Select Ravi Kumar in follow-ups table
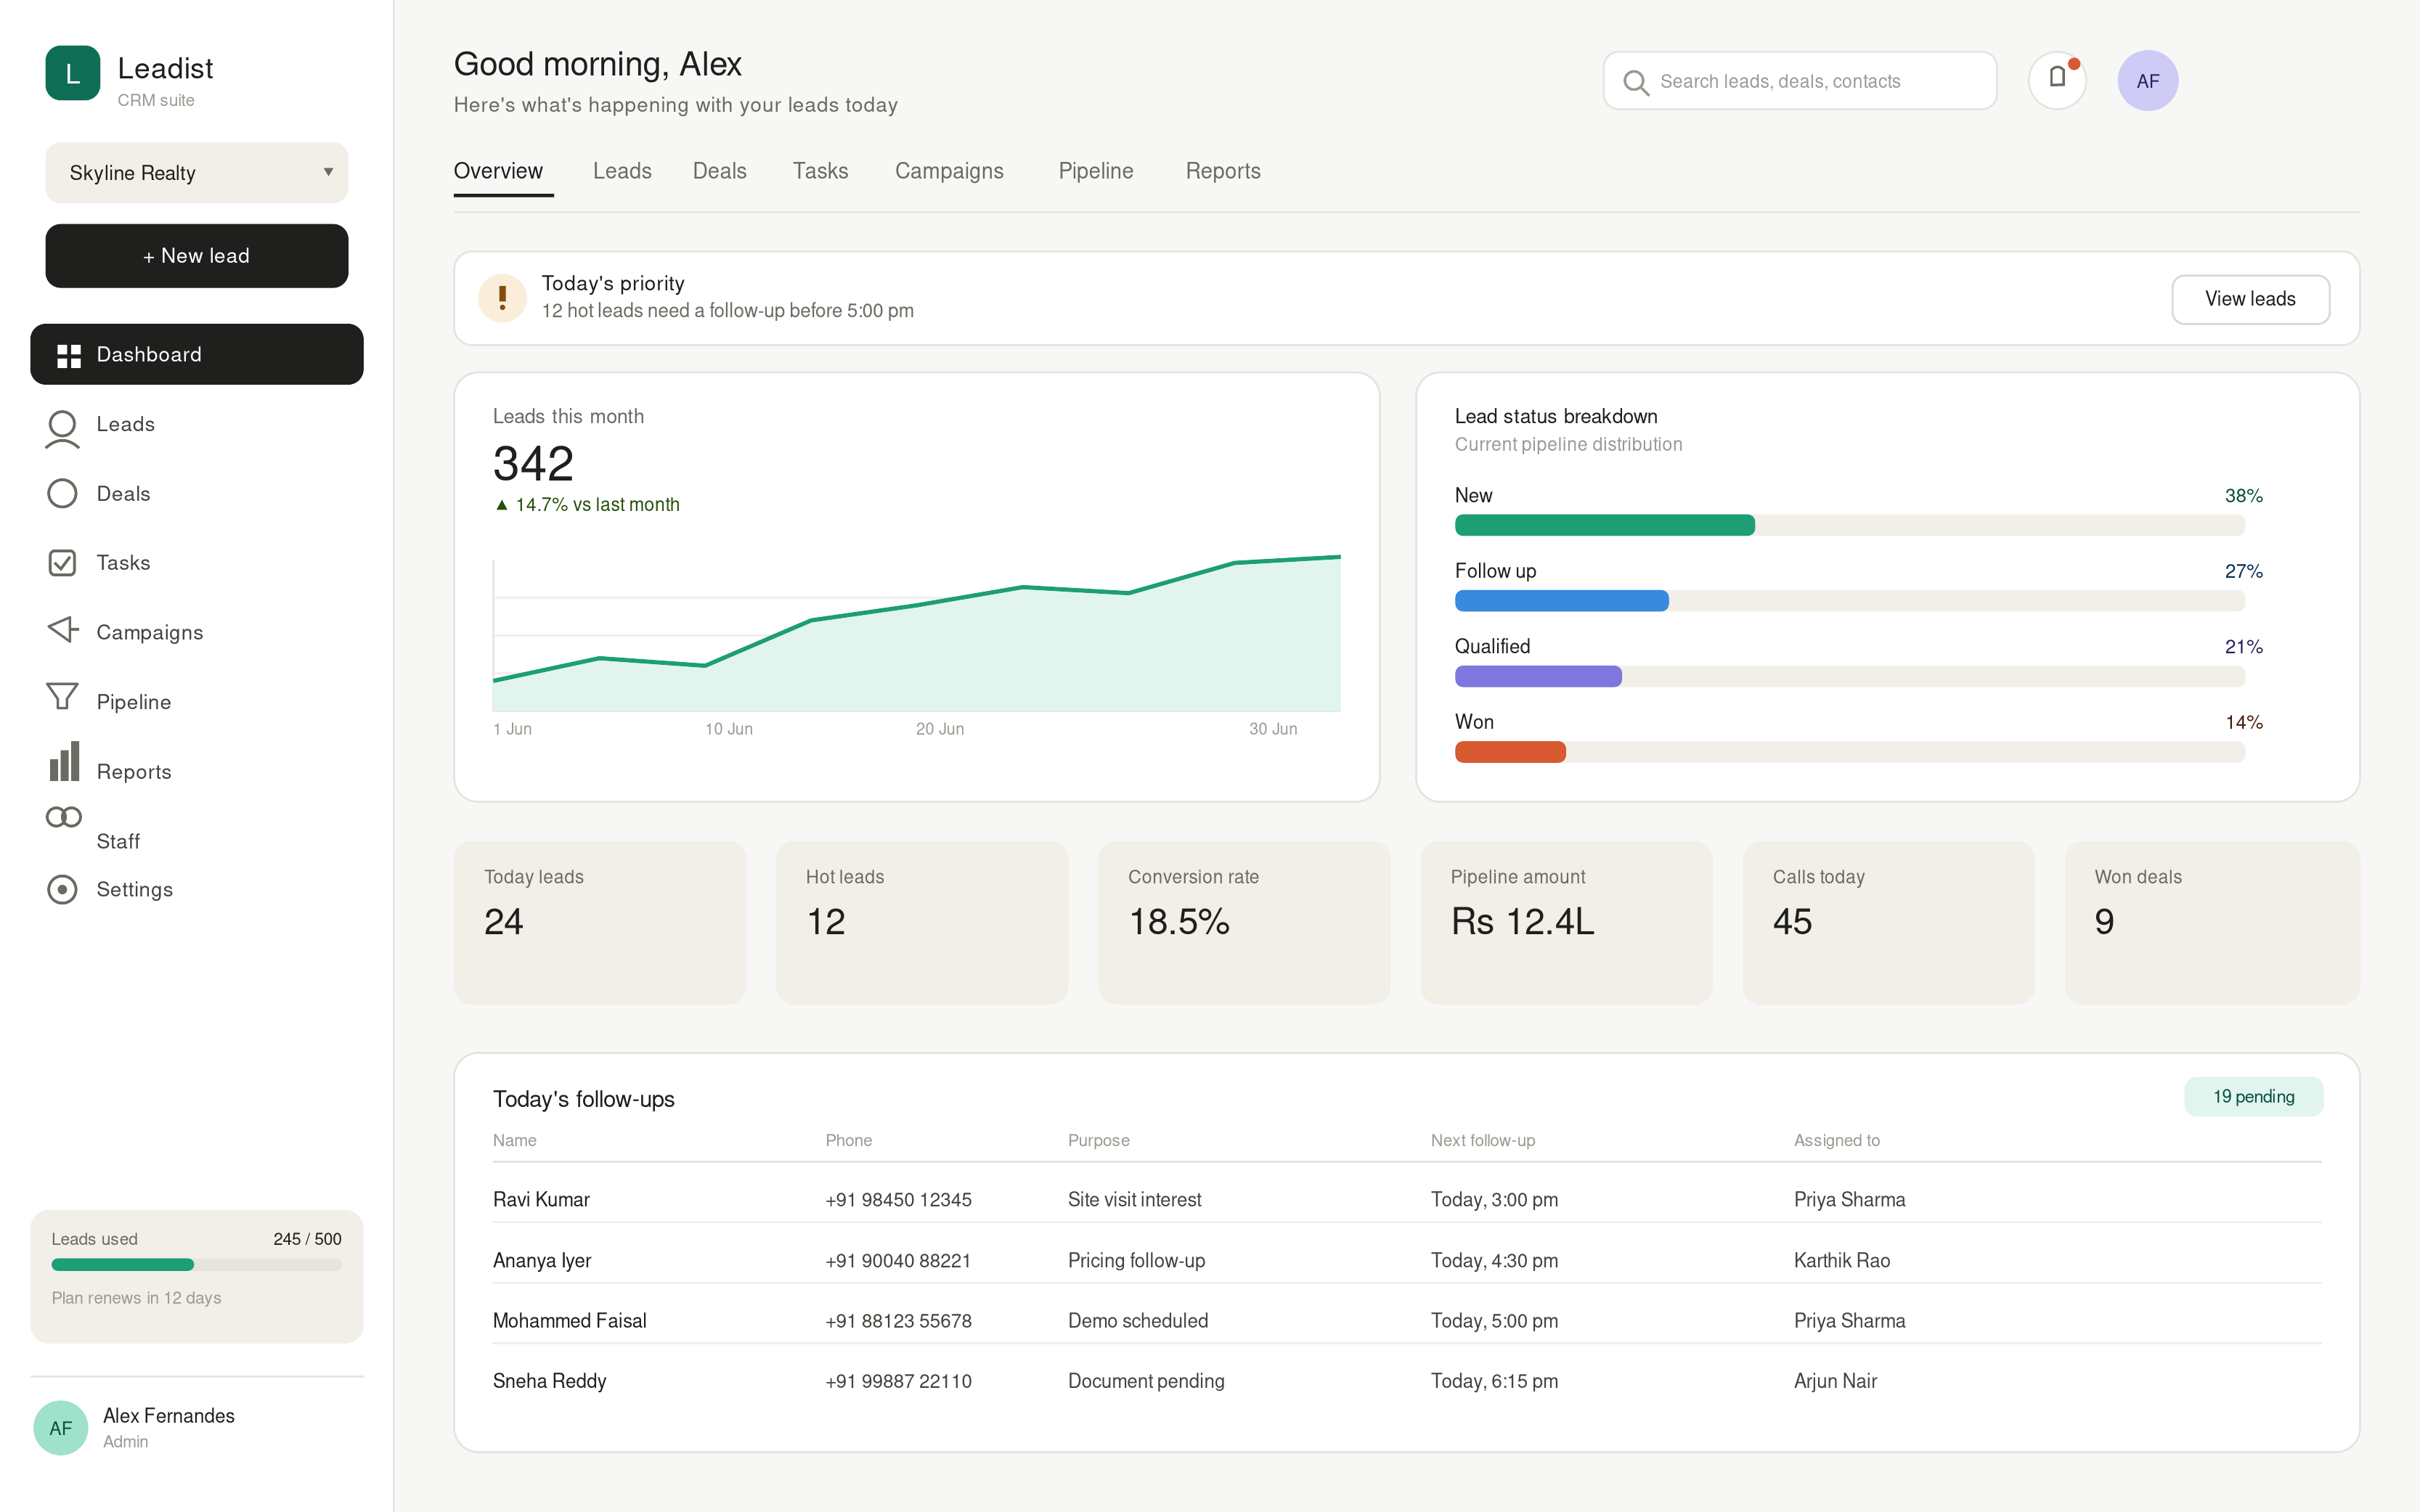Viewport: 2420px width, 1512px height. [541, 1199]
